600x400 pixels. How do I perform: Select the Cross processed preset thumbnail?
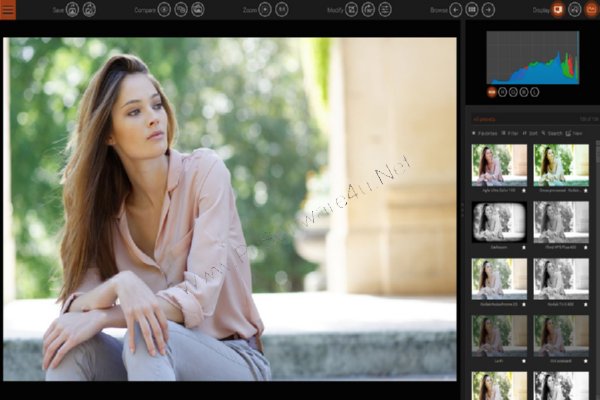[x=561, y=165]
